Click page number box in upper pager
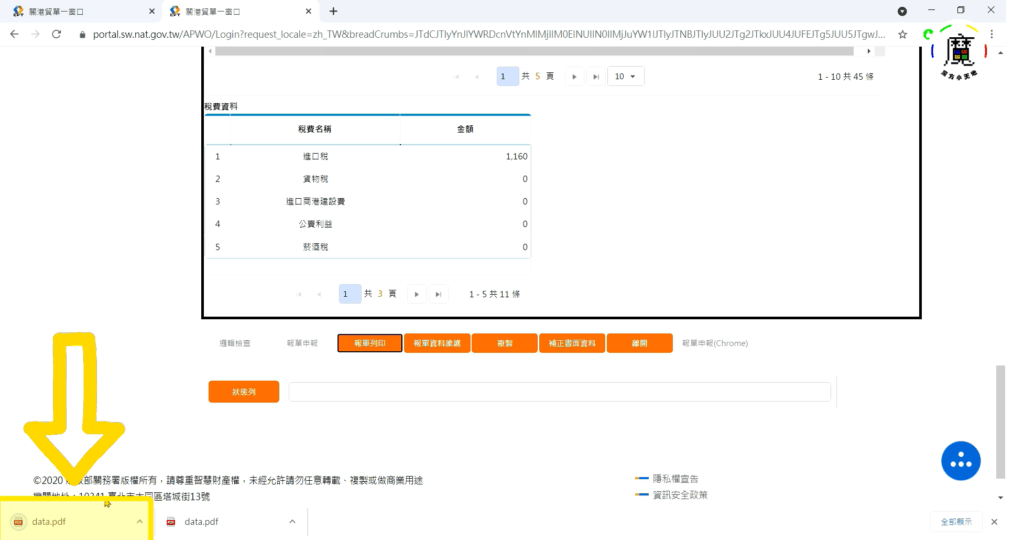 pyautogui.click(x=507, y=76)
